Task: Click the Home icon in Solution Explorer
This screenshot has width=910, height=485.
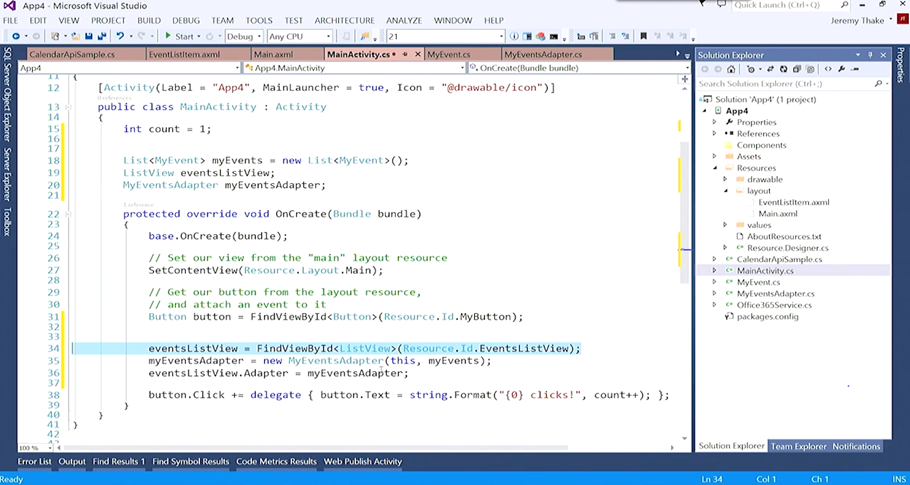Action: coord(731,69)
